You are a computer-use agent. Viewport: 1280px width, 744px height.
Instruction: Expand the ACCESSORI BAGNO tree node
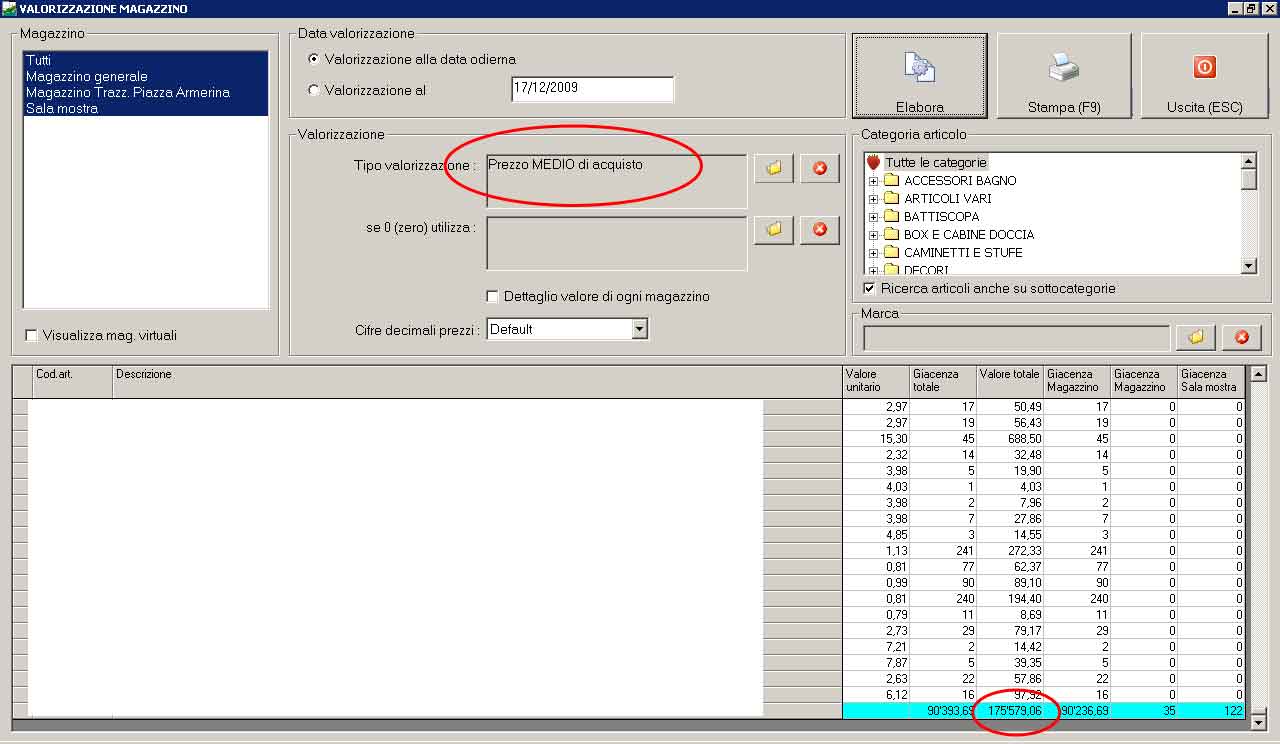[x=873, y=181]
